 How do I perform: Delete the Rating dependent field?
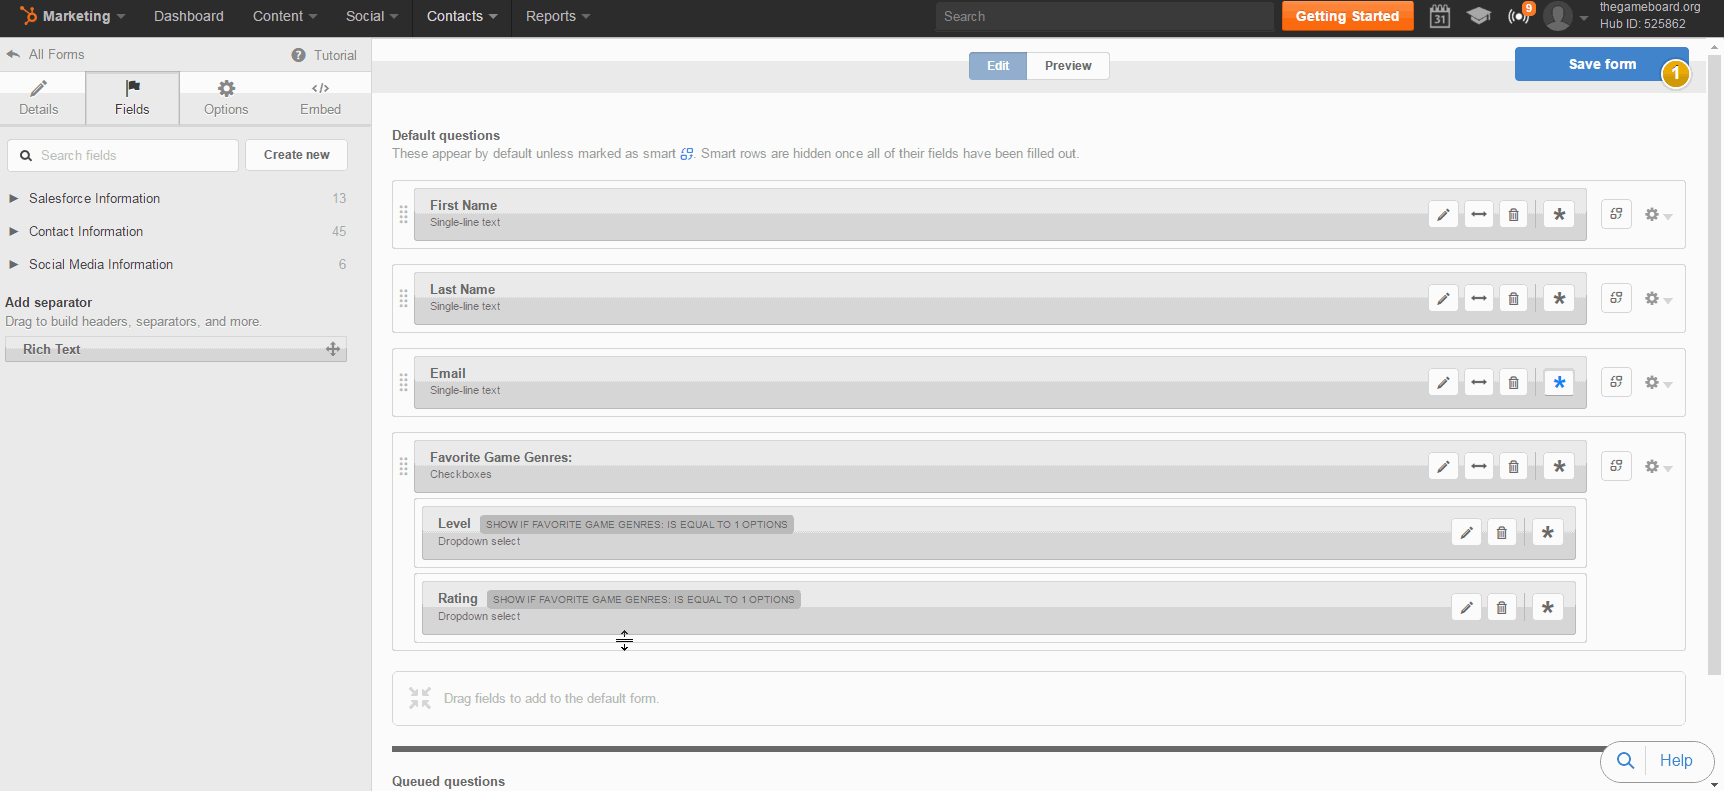coord(1502,608)
